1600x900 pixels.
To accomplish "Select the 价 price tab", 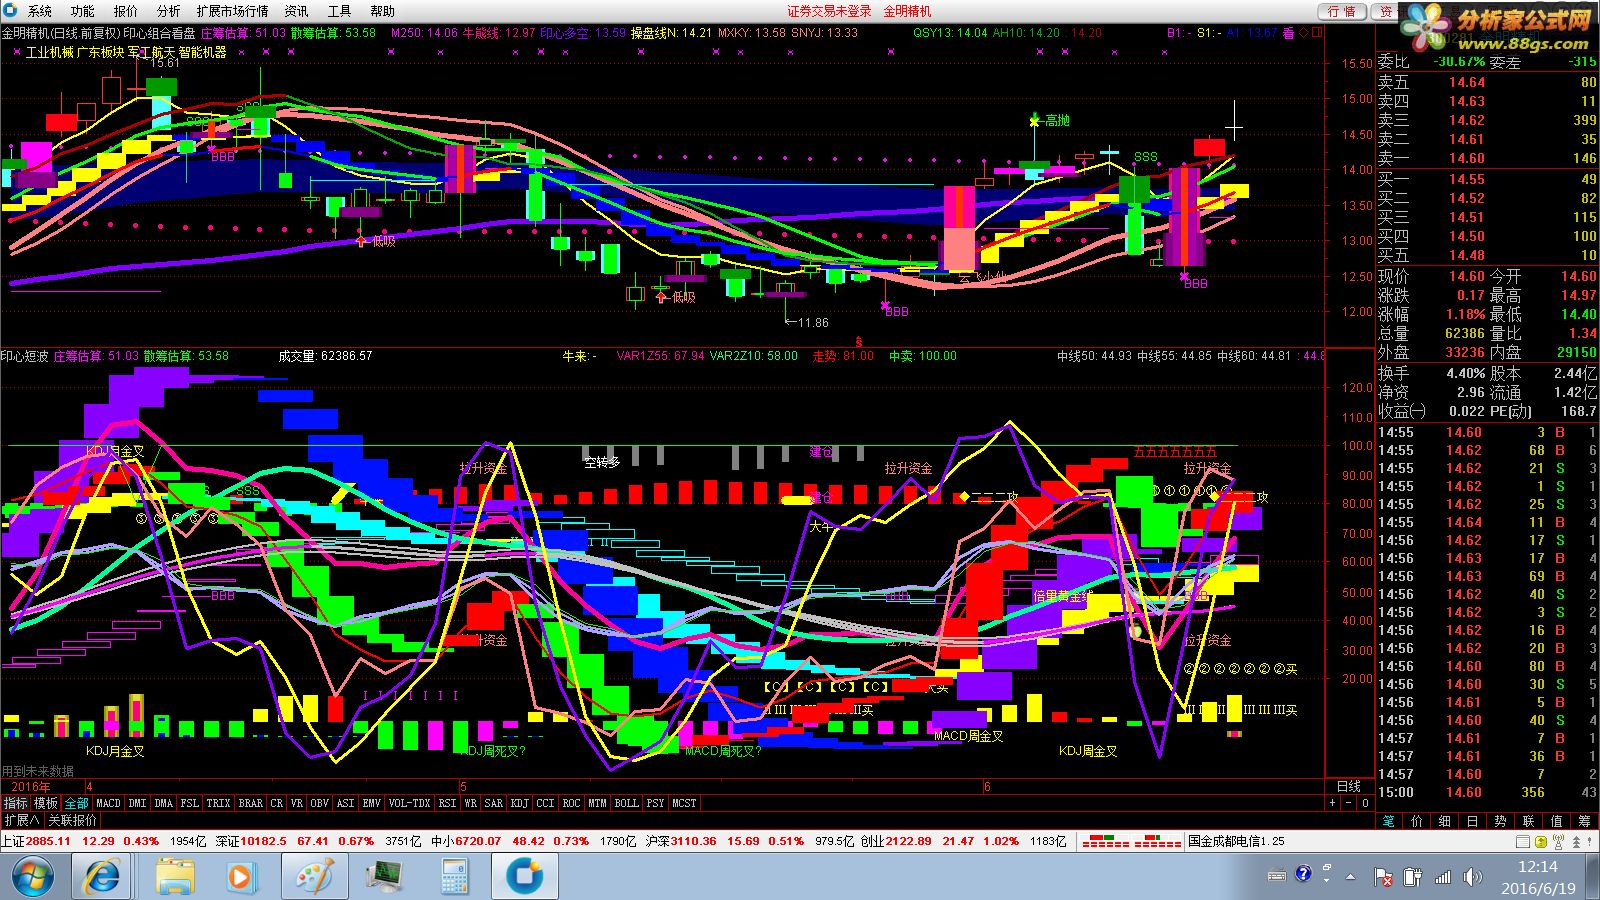I will coord(1416,821).
